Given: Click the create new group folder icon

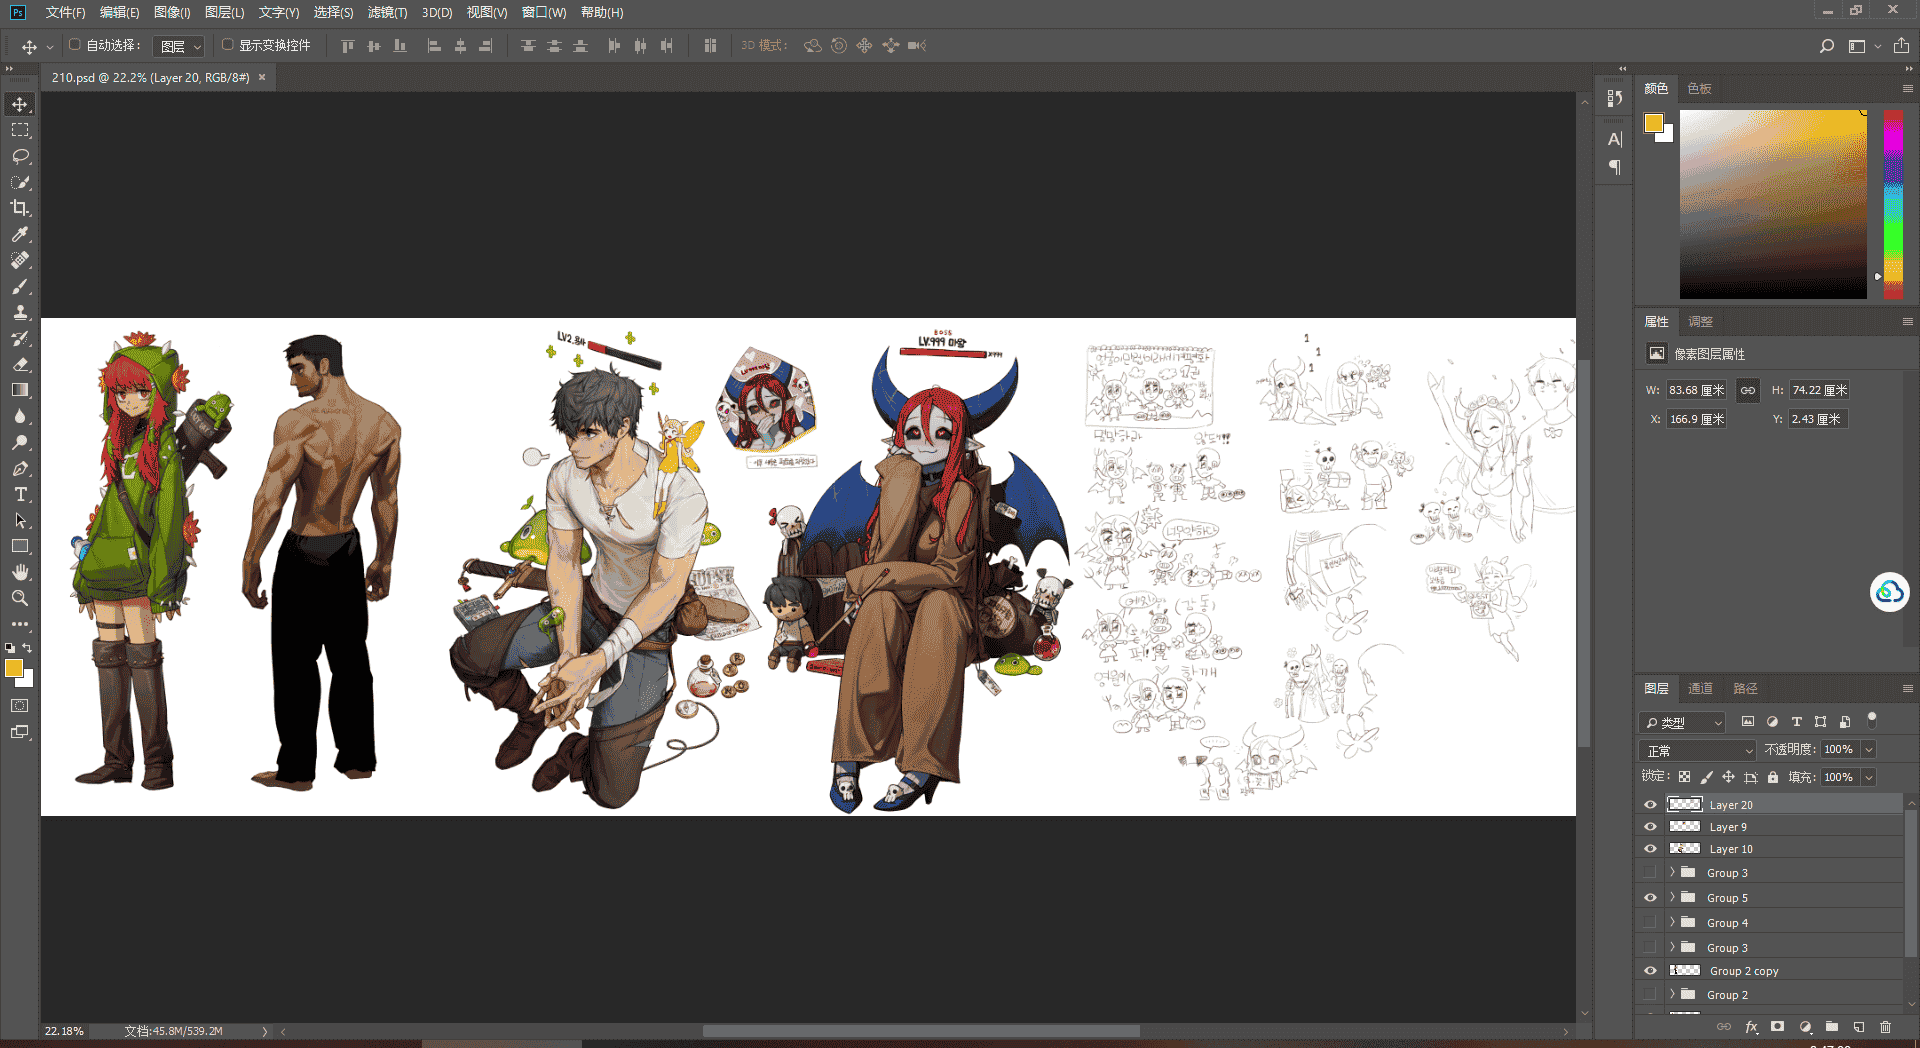Looking at the screenshot, I should (1831, 1027).
